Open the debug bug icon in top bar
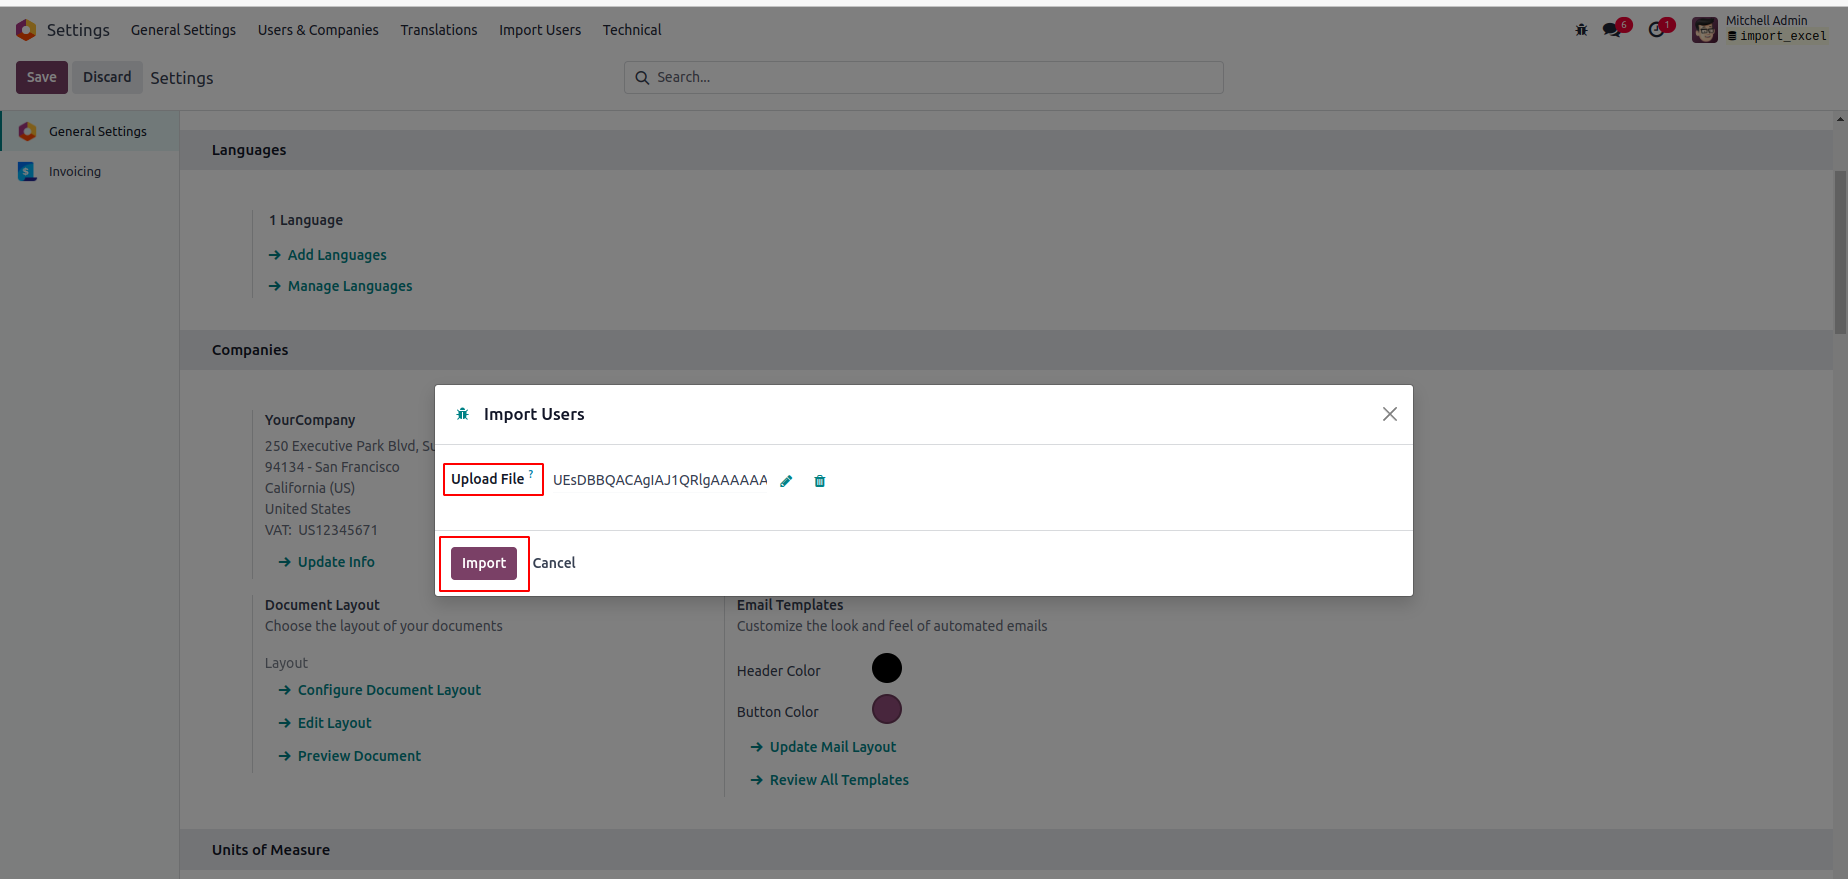The image size is (1848, 879). tap(1581, 30)
